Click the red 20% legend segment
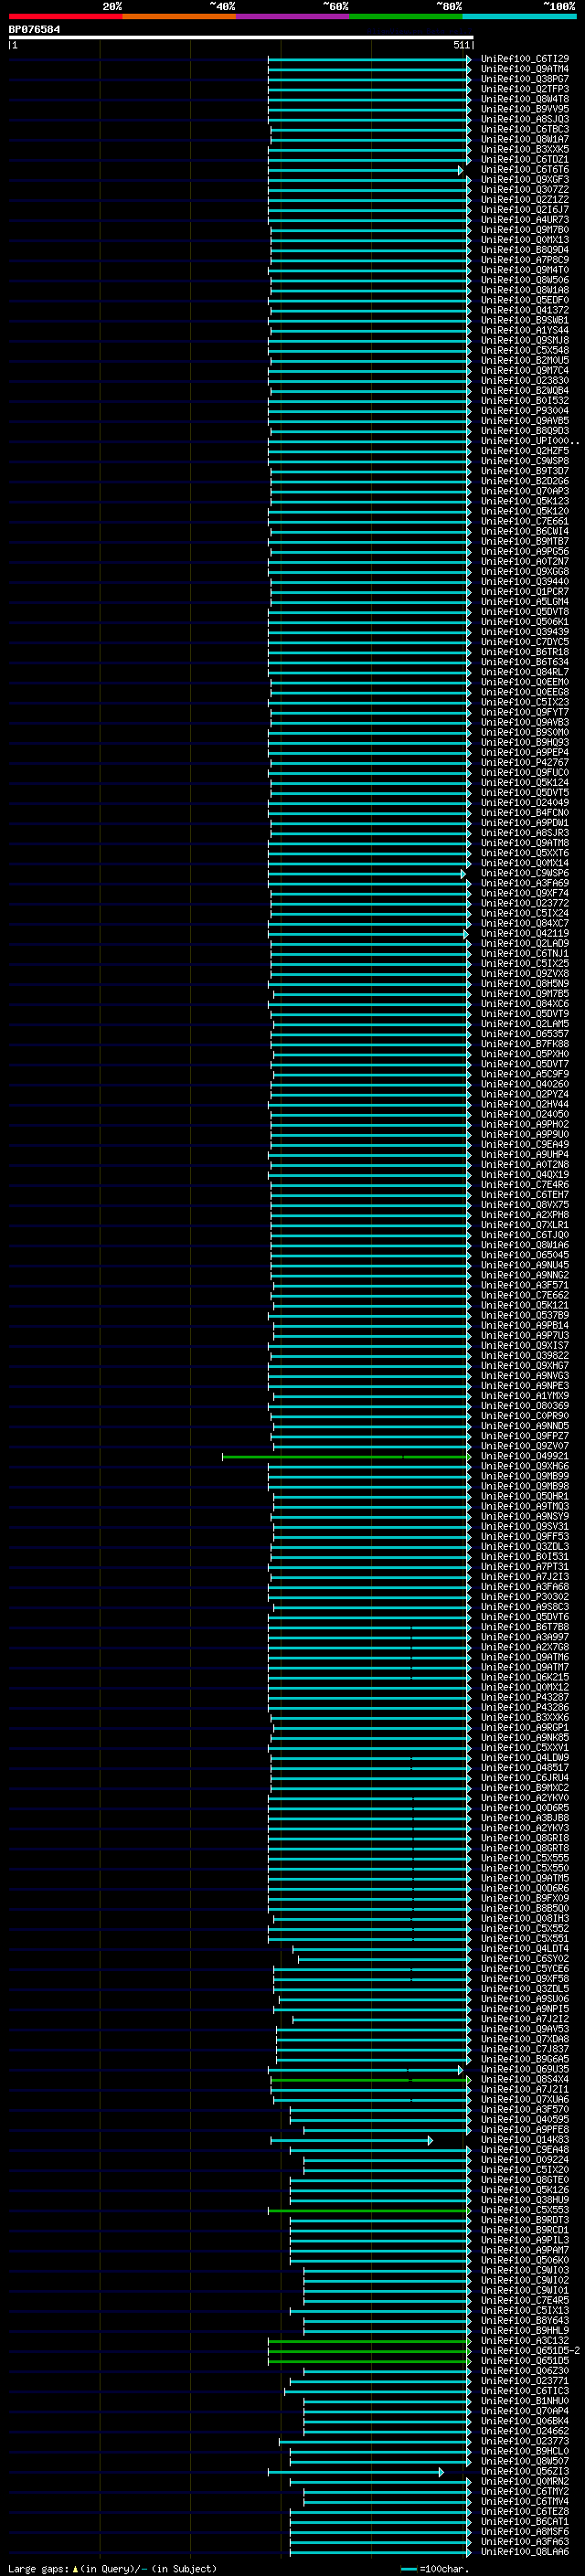This screenshot has width=585, height=2576. [x=65, y=17]
